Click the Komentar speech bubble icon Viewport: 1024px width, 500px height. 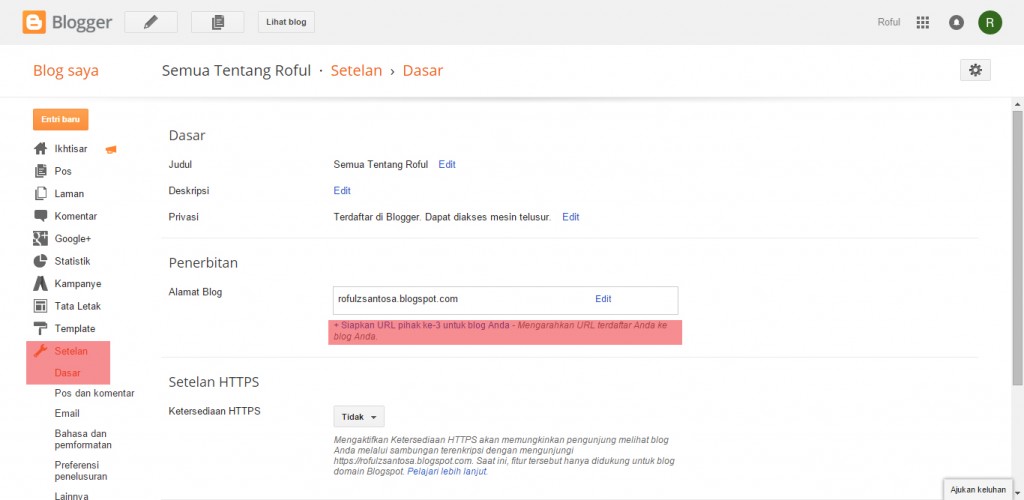pos(40,215)
